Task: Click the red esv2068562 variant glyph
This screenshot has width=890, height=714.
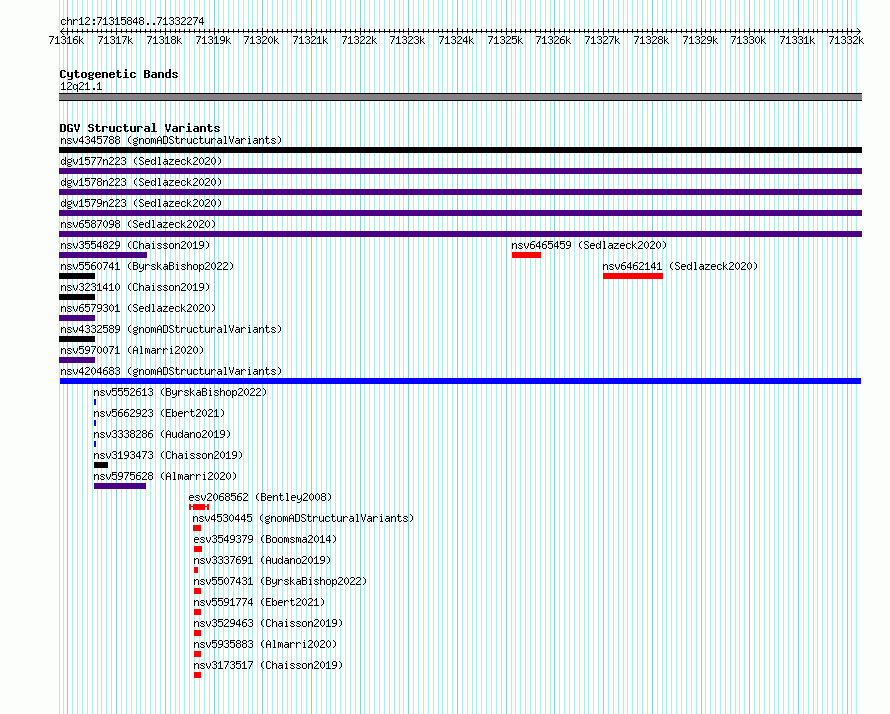Action: [199, 507]
